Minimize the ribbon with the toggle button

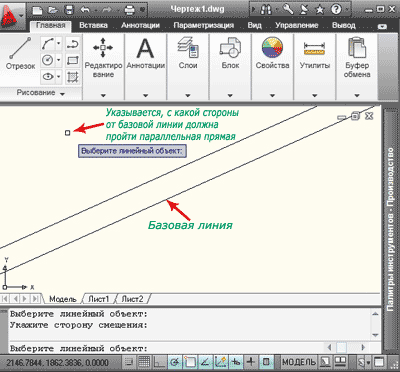[382, 26]
